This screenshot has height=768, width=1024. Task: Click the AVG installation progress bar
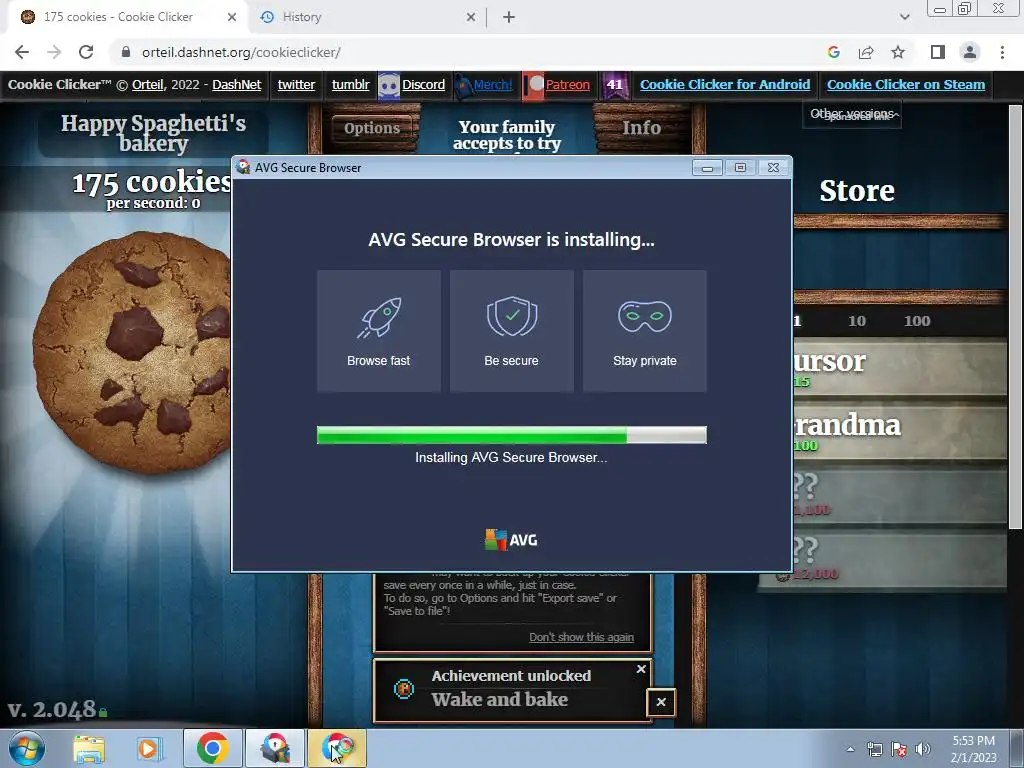pos(511,435)
